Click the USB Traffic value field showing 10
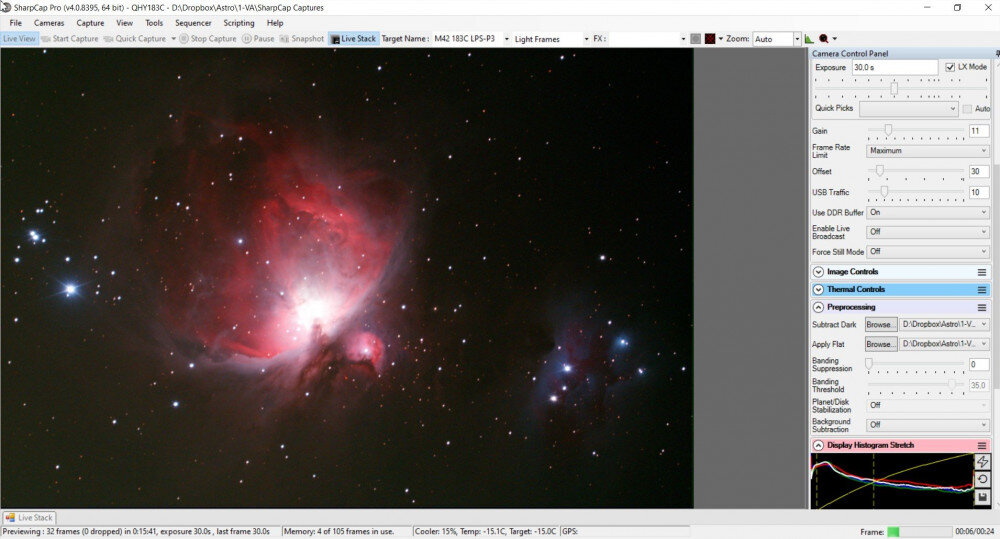Screen dimensions: 1000x539 pos(978,192)
